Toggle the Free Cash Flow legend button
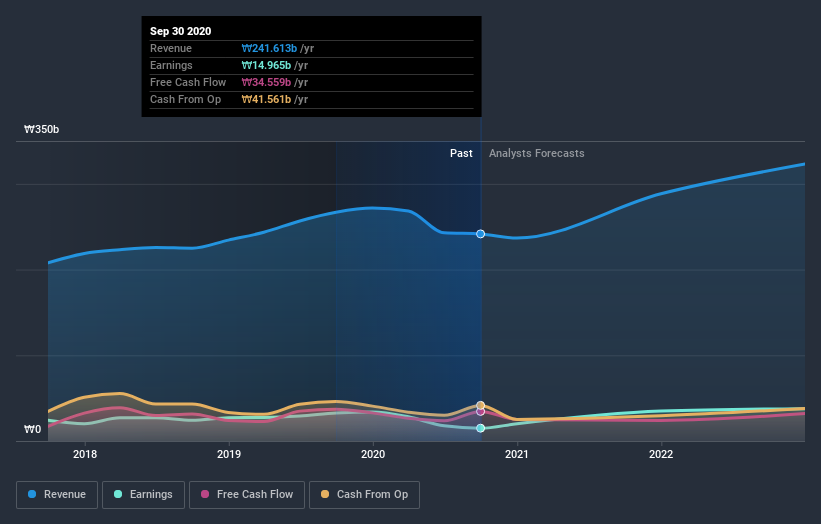Image resolution: width=821 pixels, height=524 pixels. [x=247, y=495]
